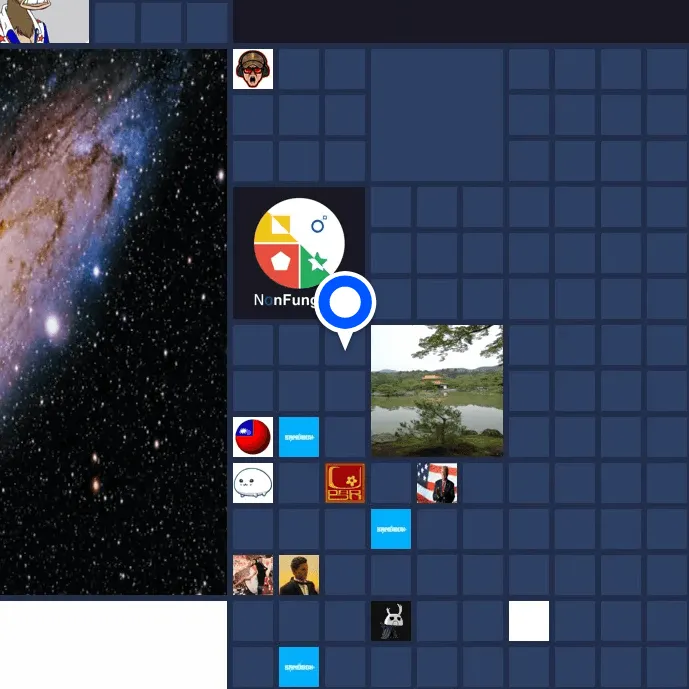The height and width of the screenshot is (689, 689).
Task: Open the tuxedo man on yellow tile
Action: click(299, 575)
